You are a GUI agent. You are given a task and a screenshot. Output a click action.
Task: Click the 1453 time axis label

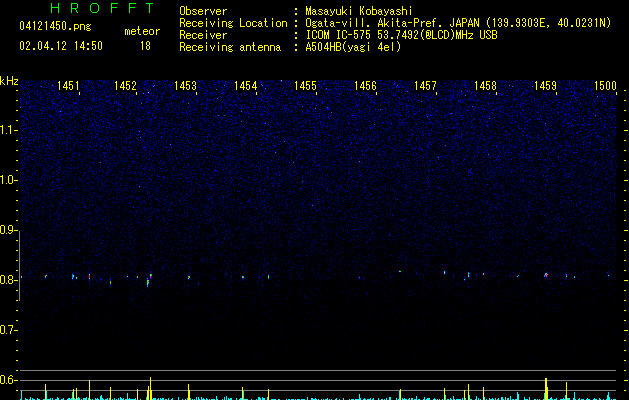[185, 86]
